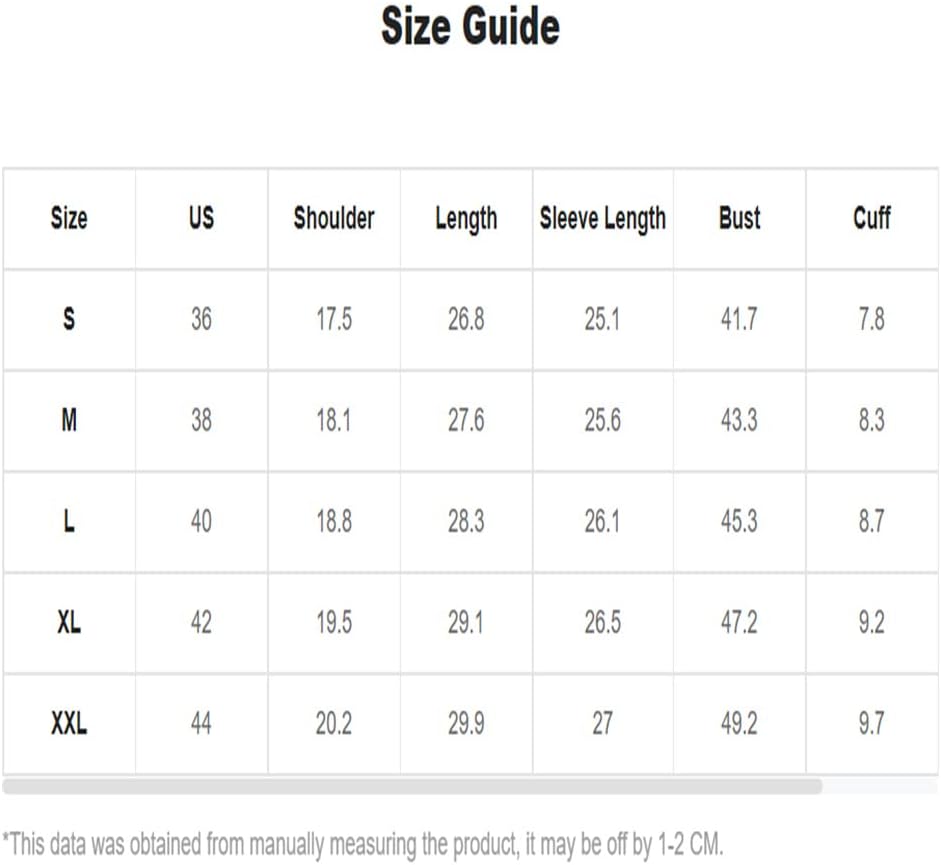Click the L size row label
This screenshot has width=941, height=865.
pos(69,521)
